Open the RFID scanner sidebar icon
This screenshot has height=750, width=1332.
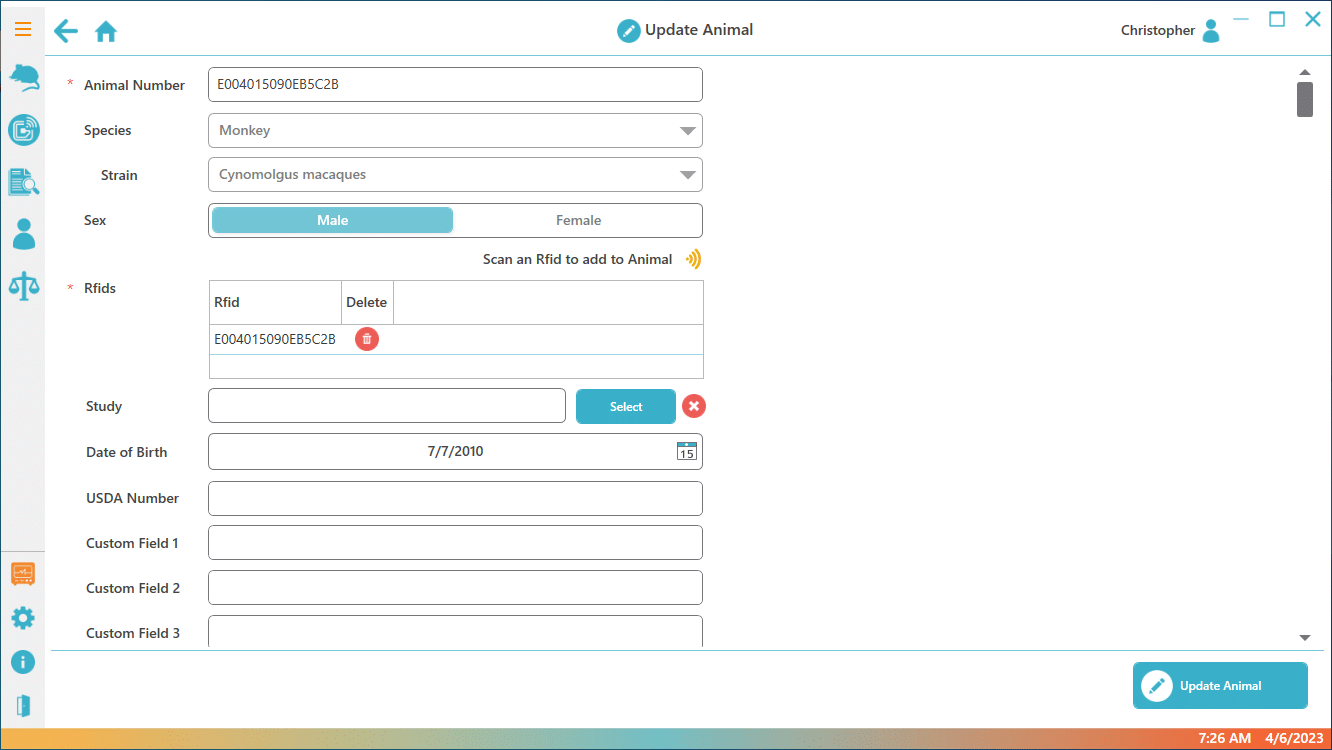click(23, 130)
